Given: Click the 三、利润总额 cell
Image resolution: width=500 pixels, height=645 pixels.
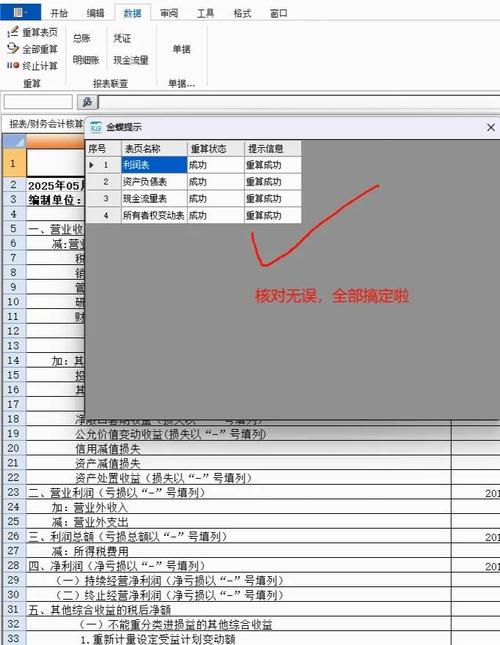Looking at the screenshot, I should (239, 536).
